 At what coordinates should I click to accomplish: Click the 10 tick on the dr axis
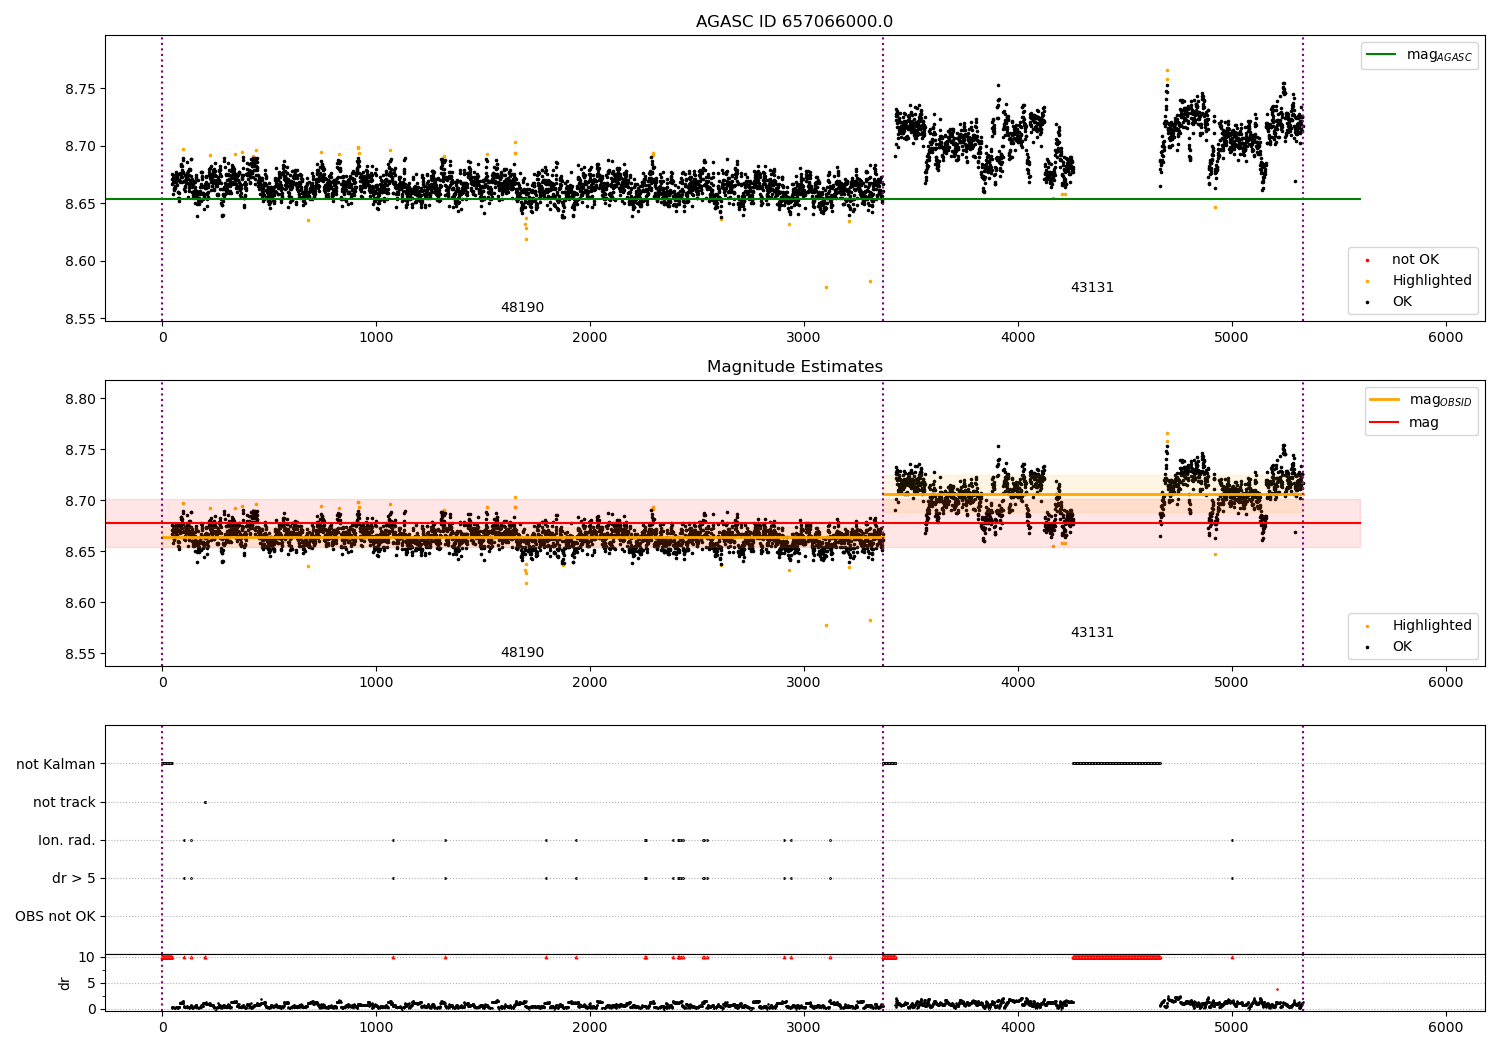coord(87,957)
